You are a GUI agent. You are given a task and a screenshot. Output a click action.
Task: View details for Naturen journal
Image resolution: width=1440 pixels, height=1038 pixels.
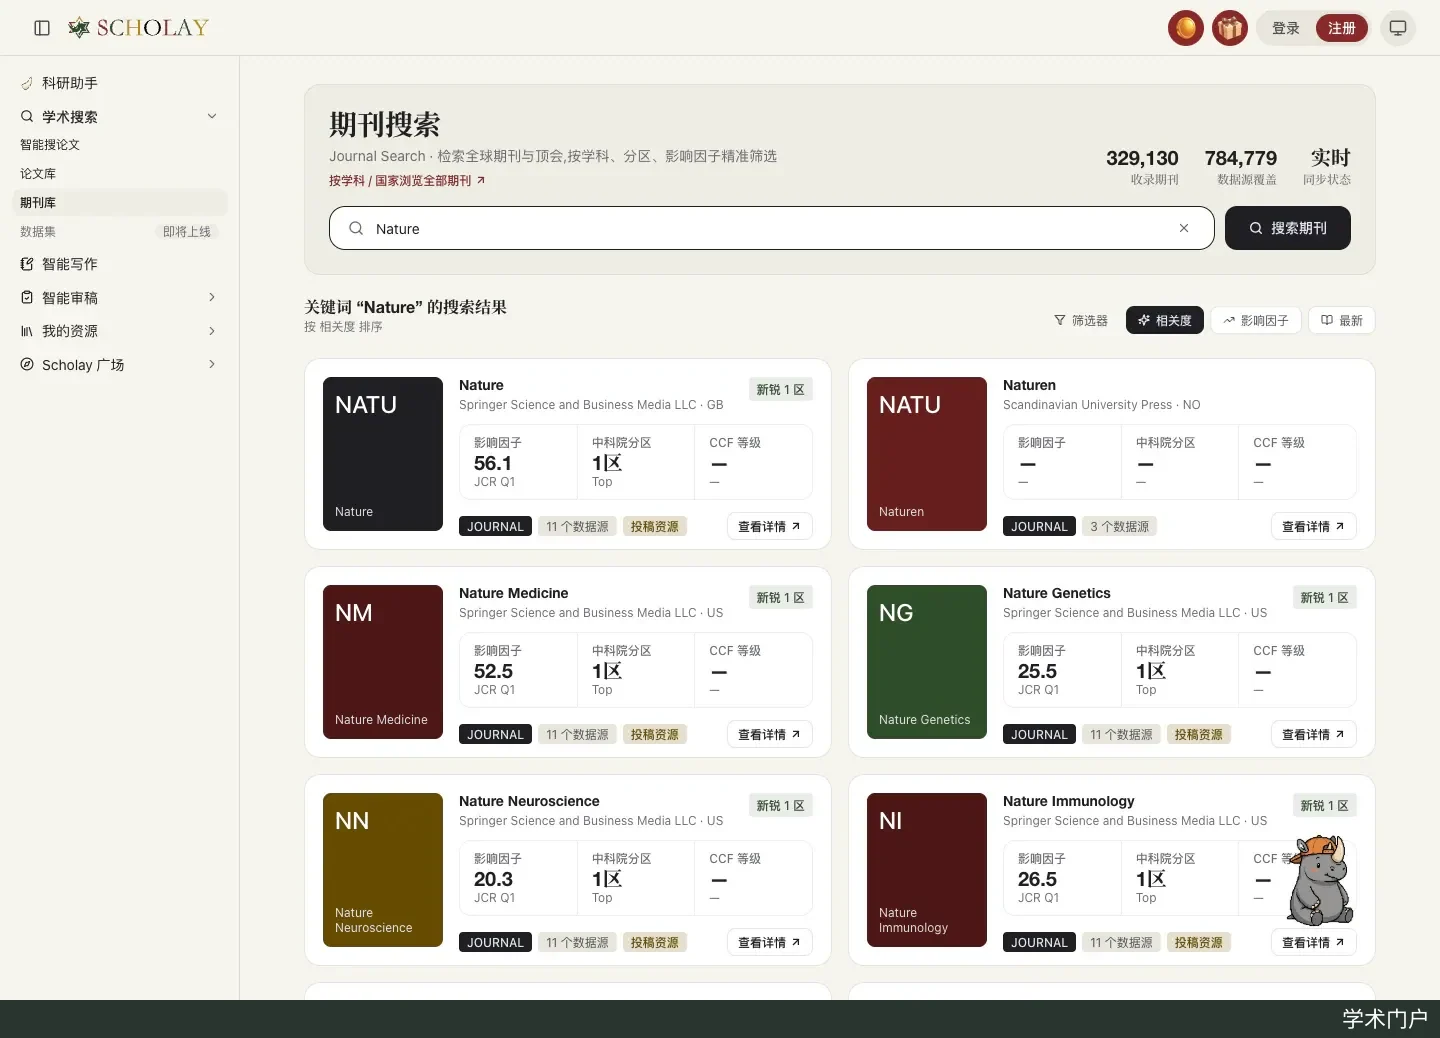1313,526
